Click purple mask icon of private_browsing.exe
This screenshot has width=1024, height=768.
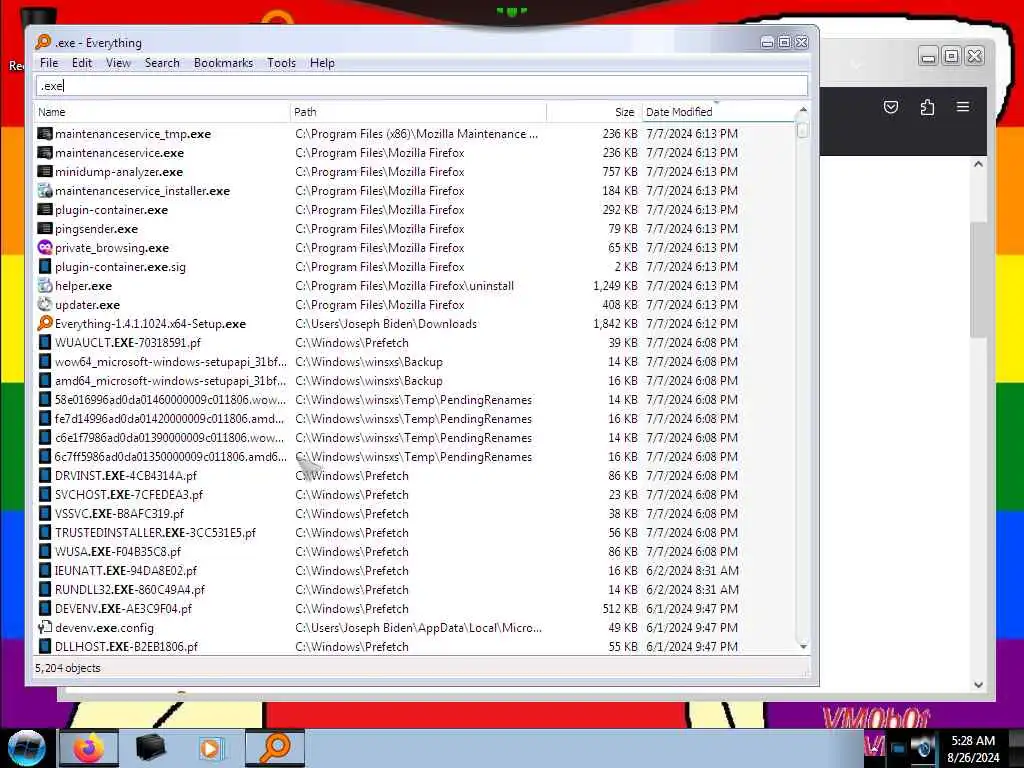pos(44,248)
